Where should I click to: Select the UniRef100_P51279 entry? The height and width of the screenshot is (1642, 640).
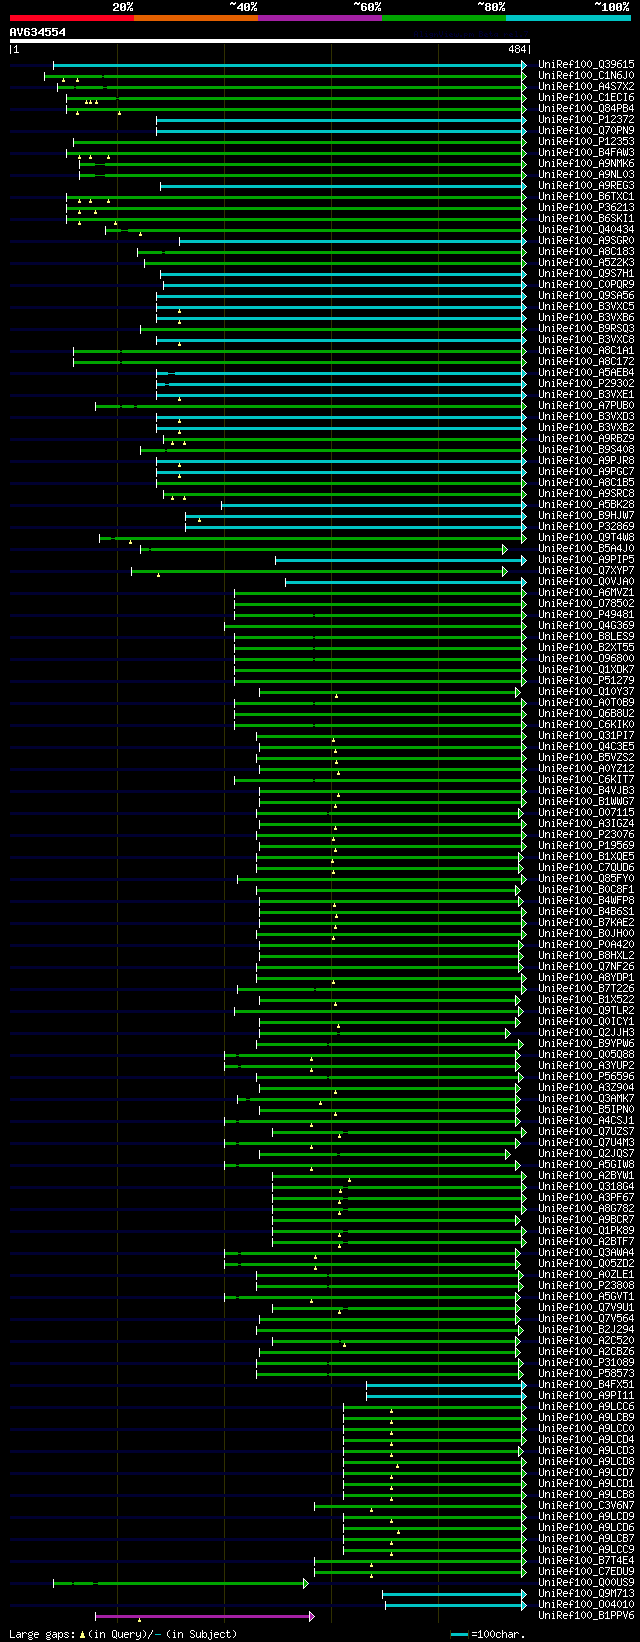(x=586, y=680)
